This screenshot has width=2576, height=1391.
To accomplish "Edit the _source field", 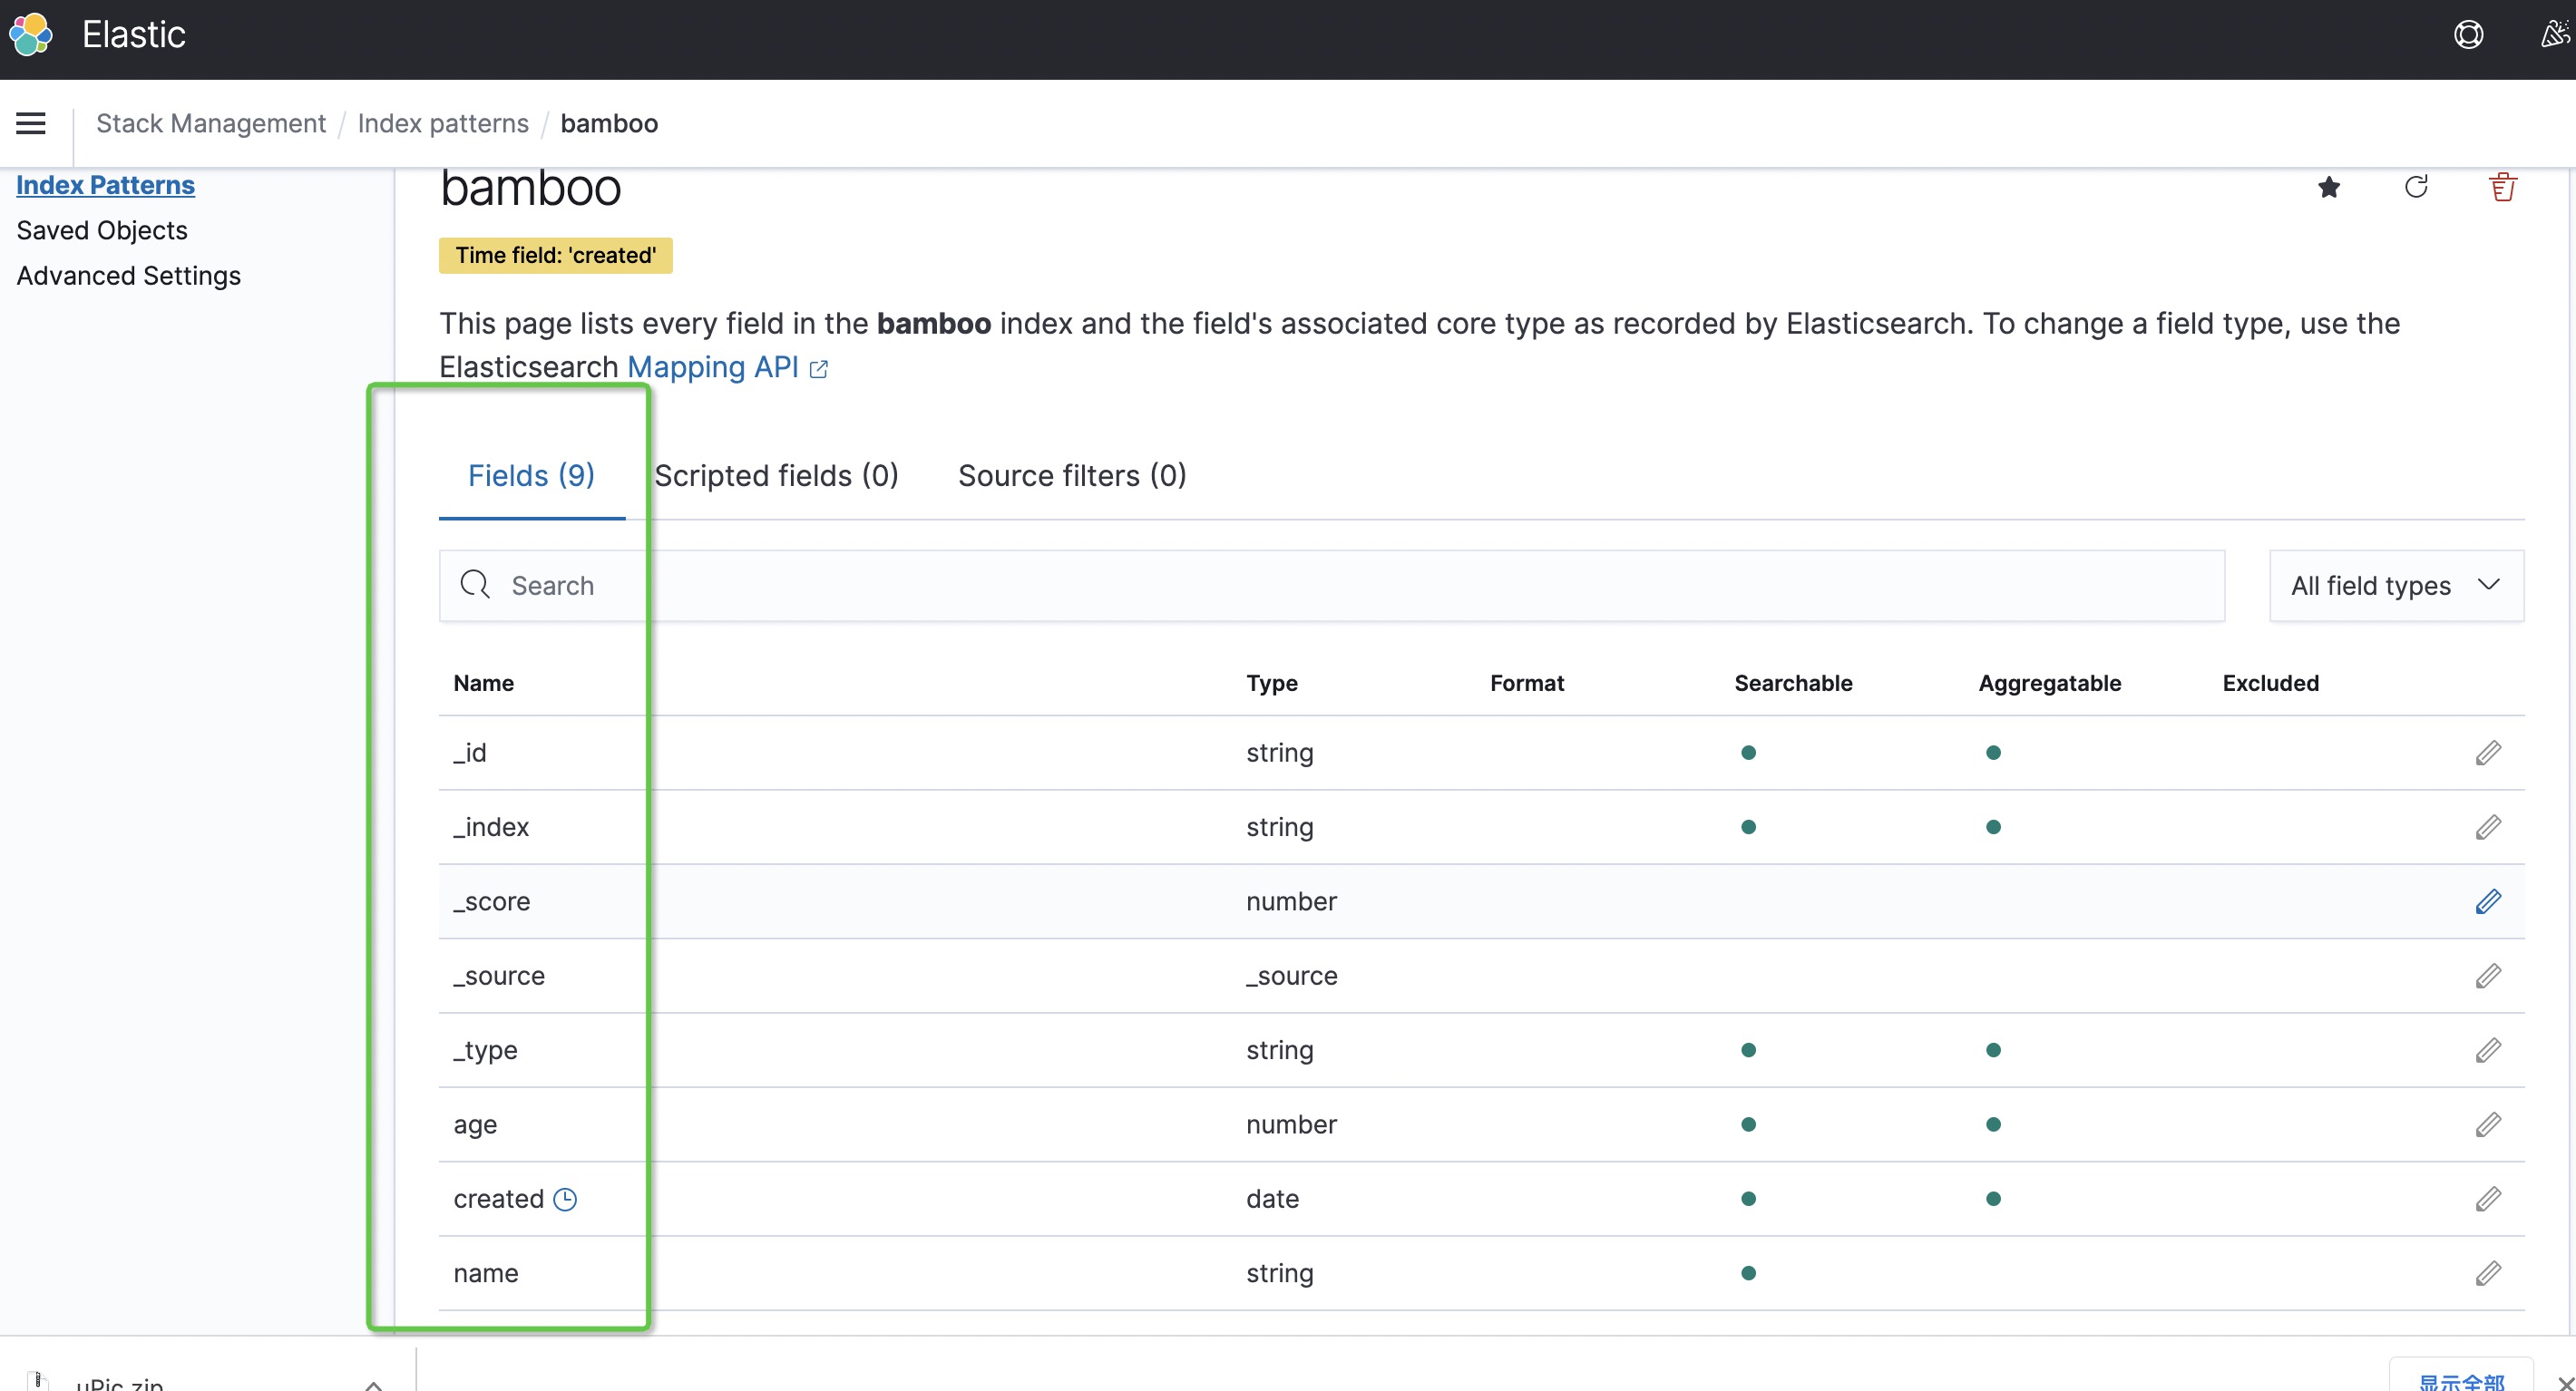I will point(2488,976).
